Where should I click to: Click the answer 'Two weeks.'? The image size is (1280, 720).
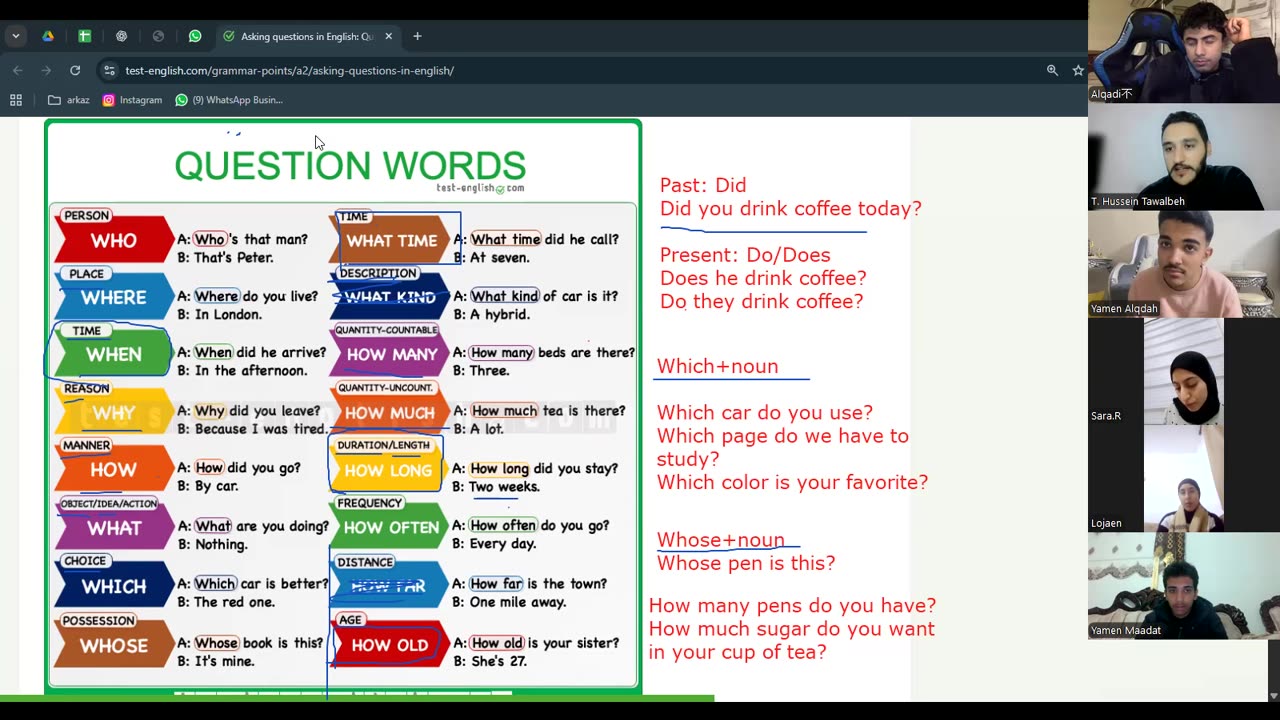coord(504,487)
